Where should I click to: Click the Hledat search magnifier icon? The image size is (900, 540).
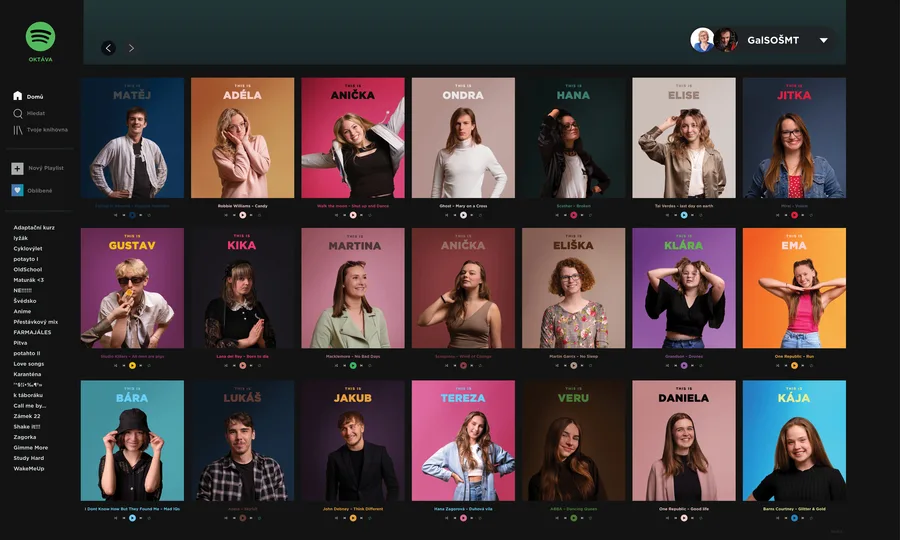click(x=18, y=114)
